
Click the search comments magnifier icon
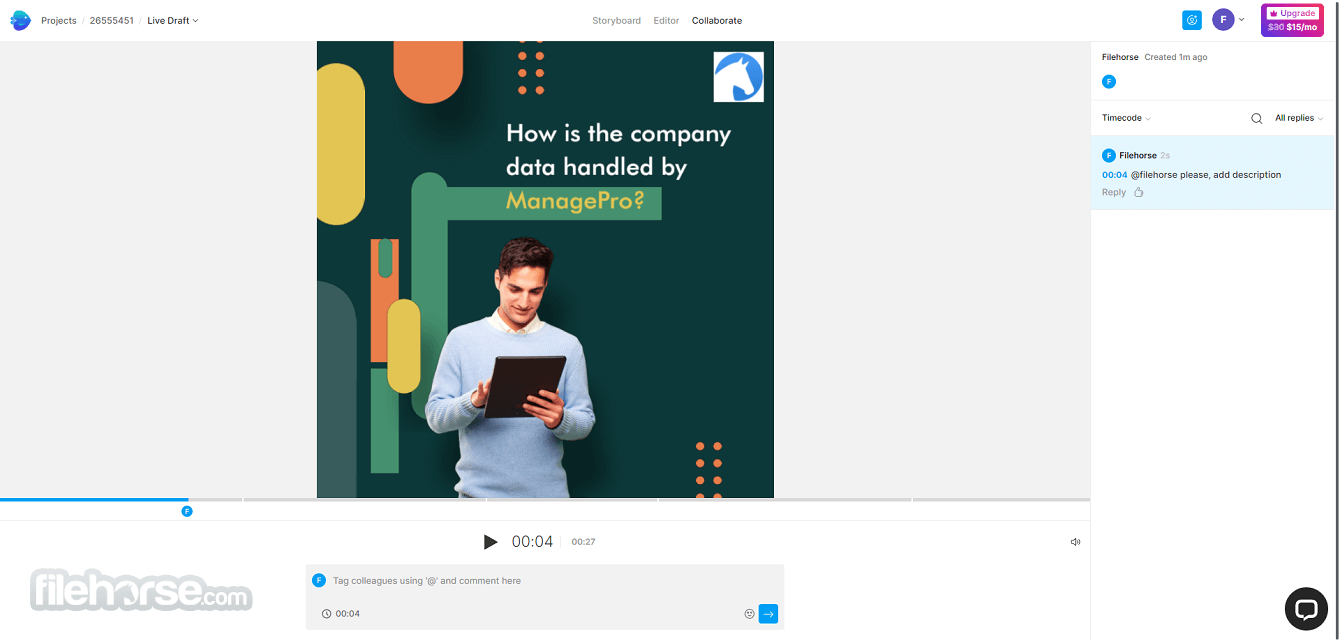1257,118
